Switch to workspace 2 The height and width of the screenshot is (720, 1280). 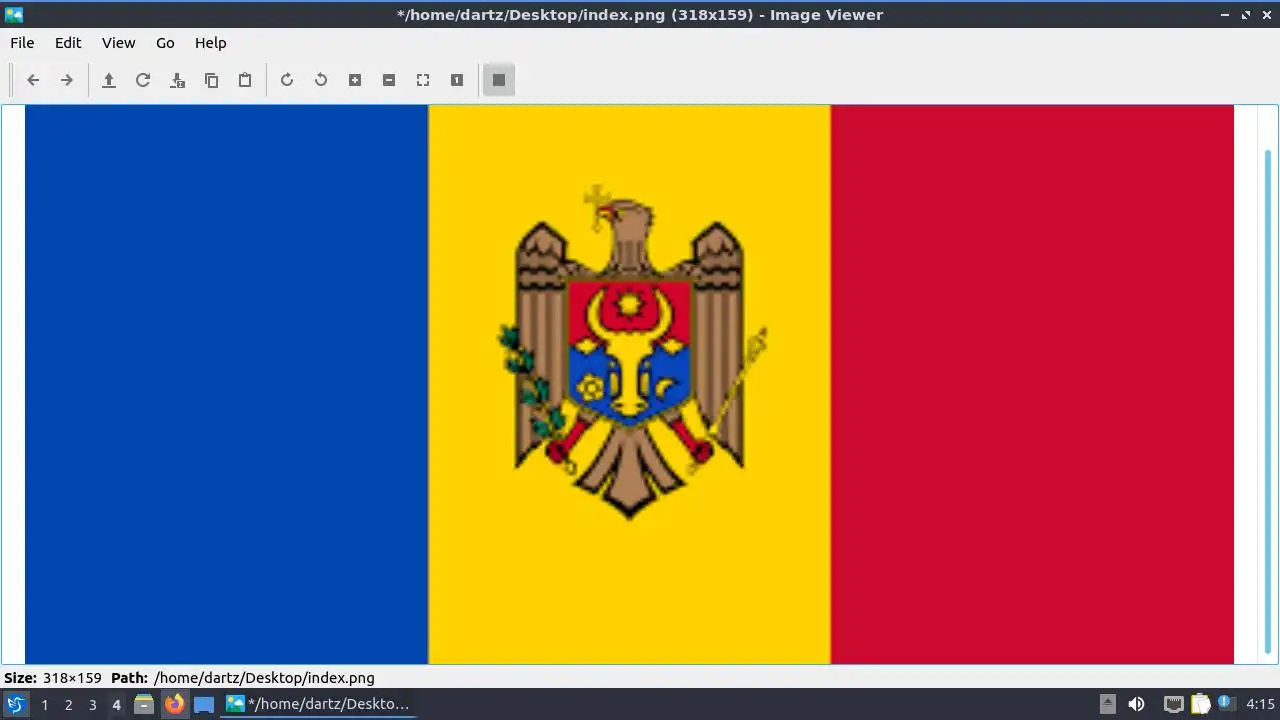pos(68,705)
